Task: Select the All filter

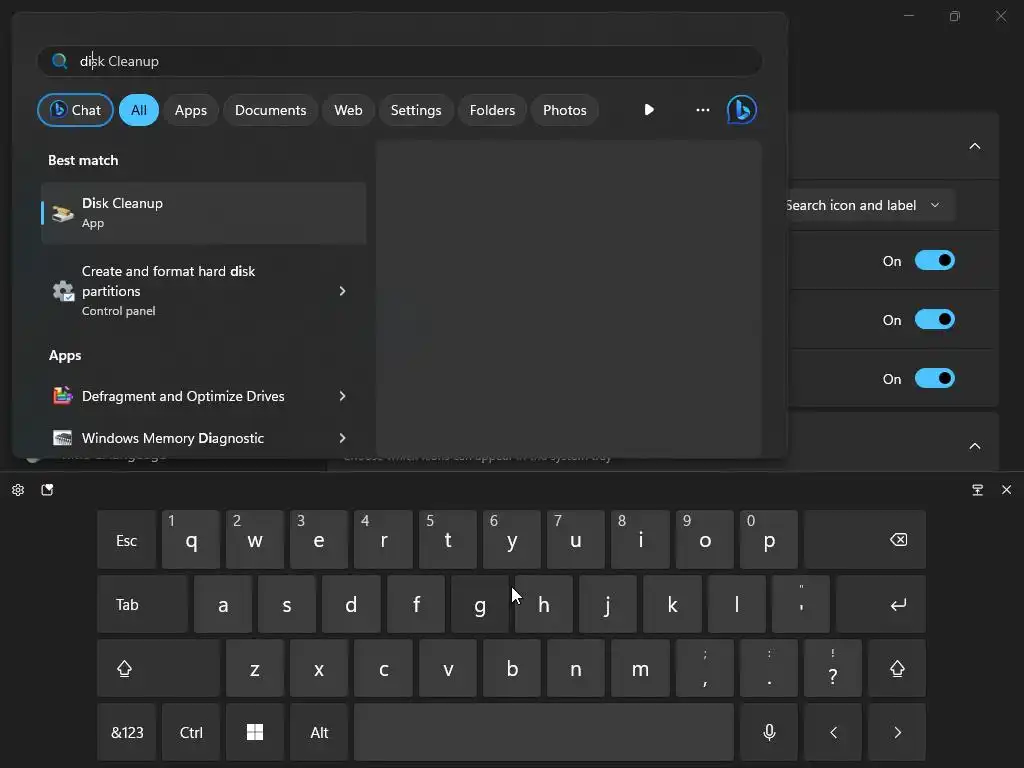Action: click(138, 110)
